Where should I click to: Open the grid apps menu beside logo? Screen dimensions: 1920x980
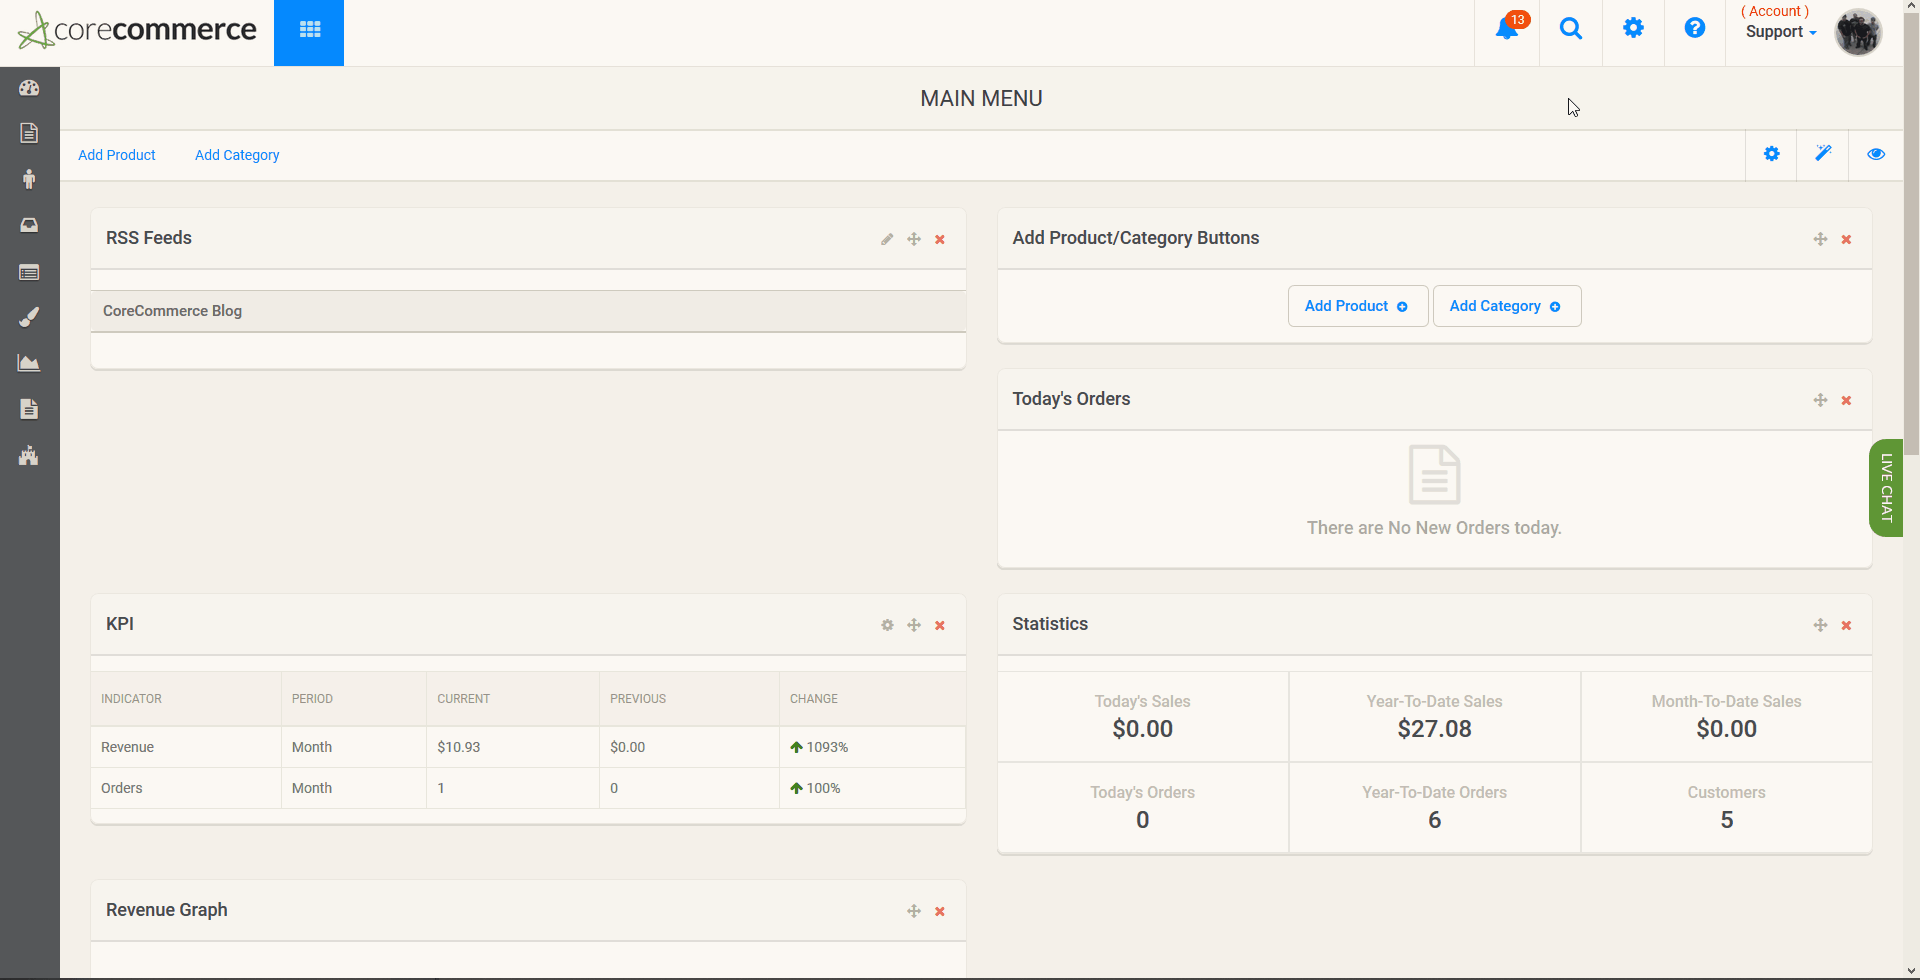tap(308, 31)
